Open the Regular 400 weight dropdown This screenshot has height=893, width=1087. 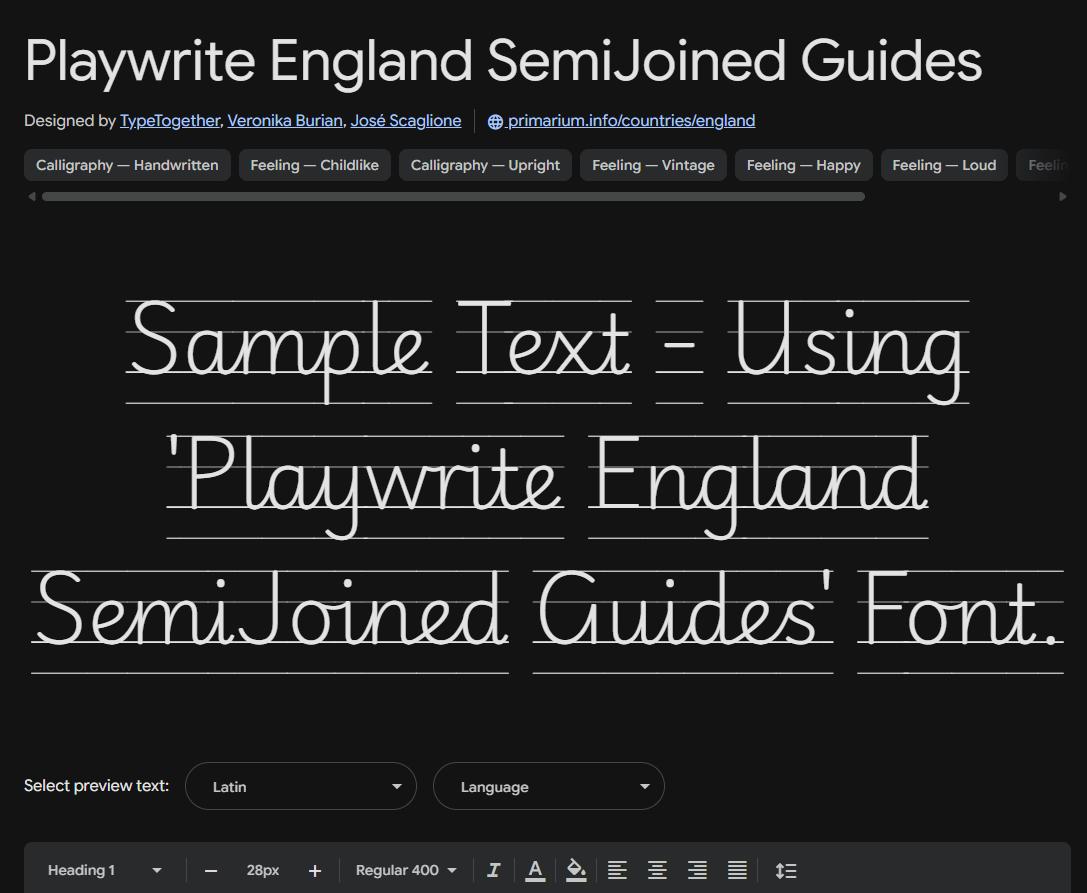(x=406, y=870)
